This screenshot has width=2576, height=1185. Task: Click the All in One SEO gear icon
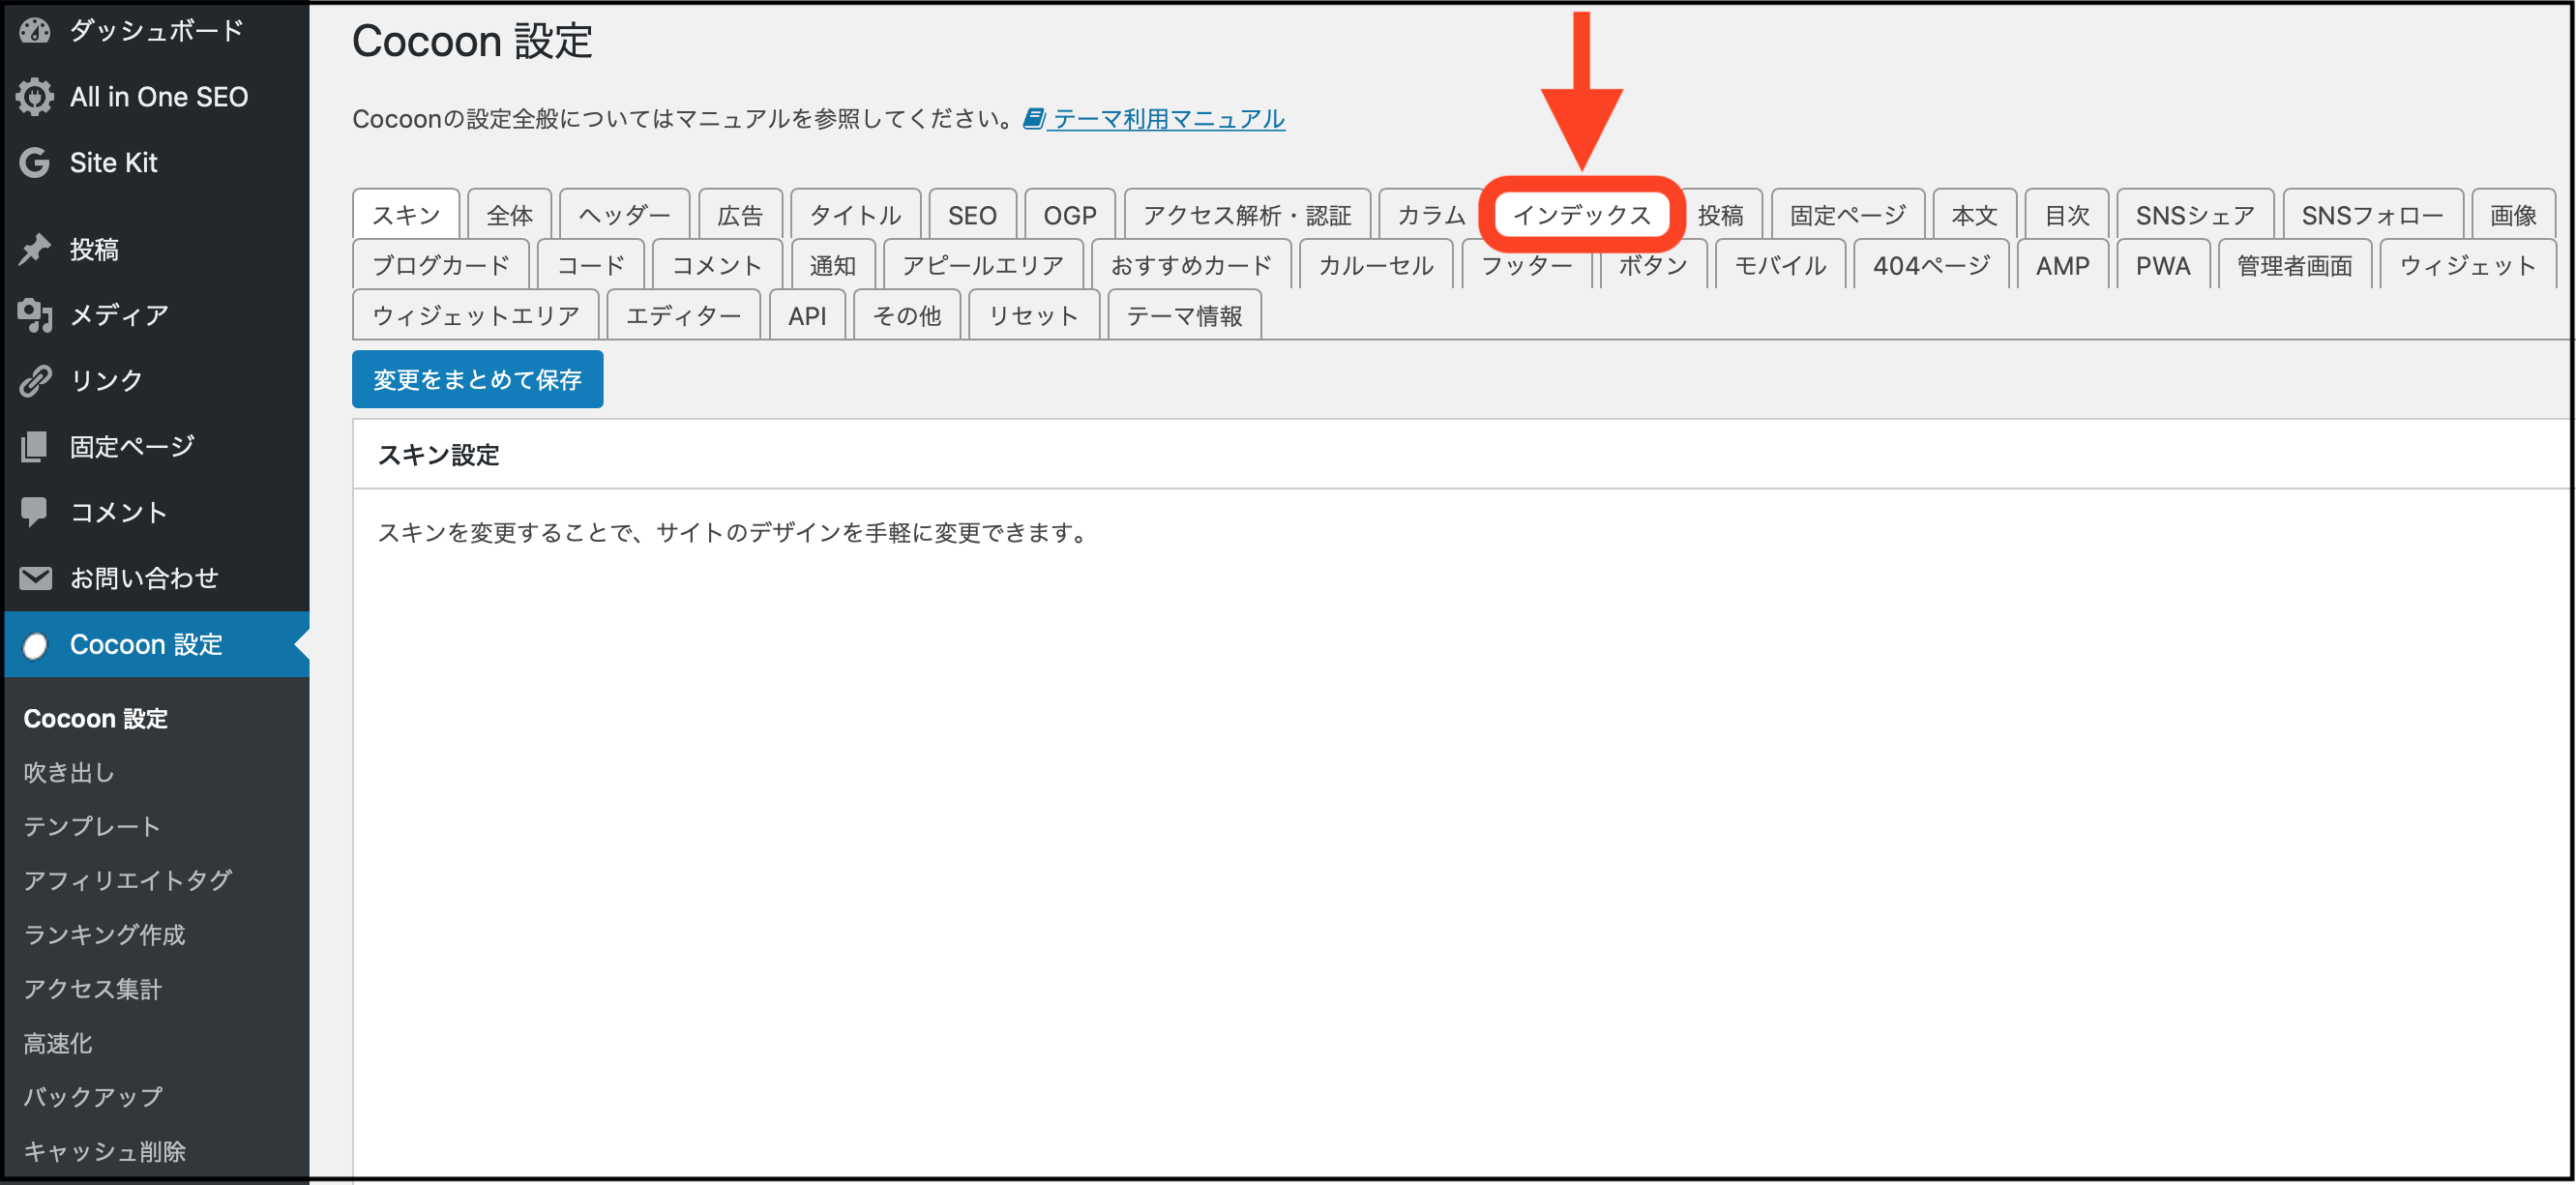click(x=35, y=97)
